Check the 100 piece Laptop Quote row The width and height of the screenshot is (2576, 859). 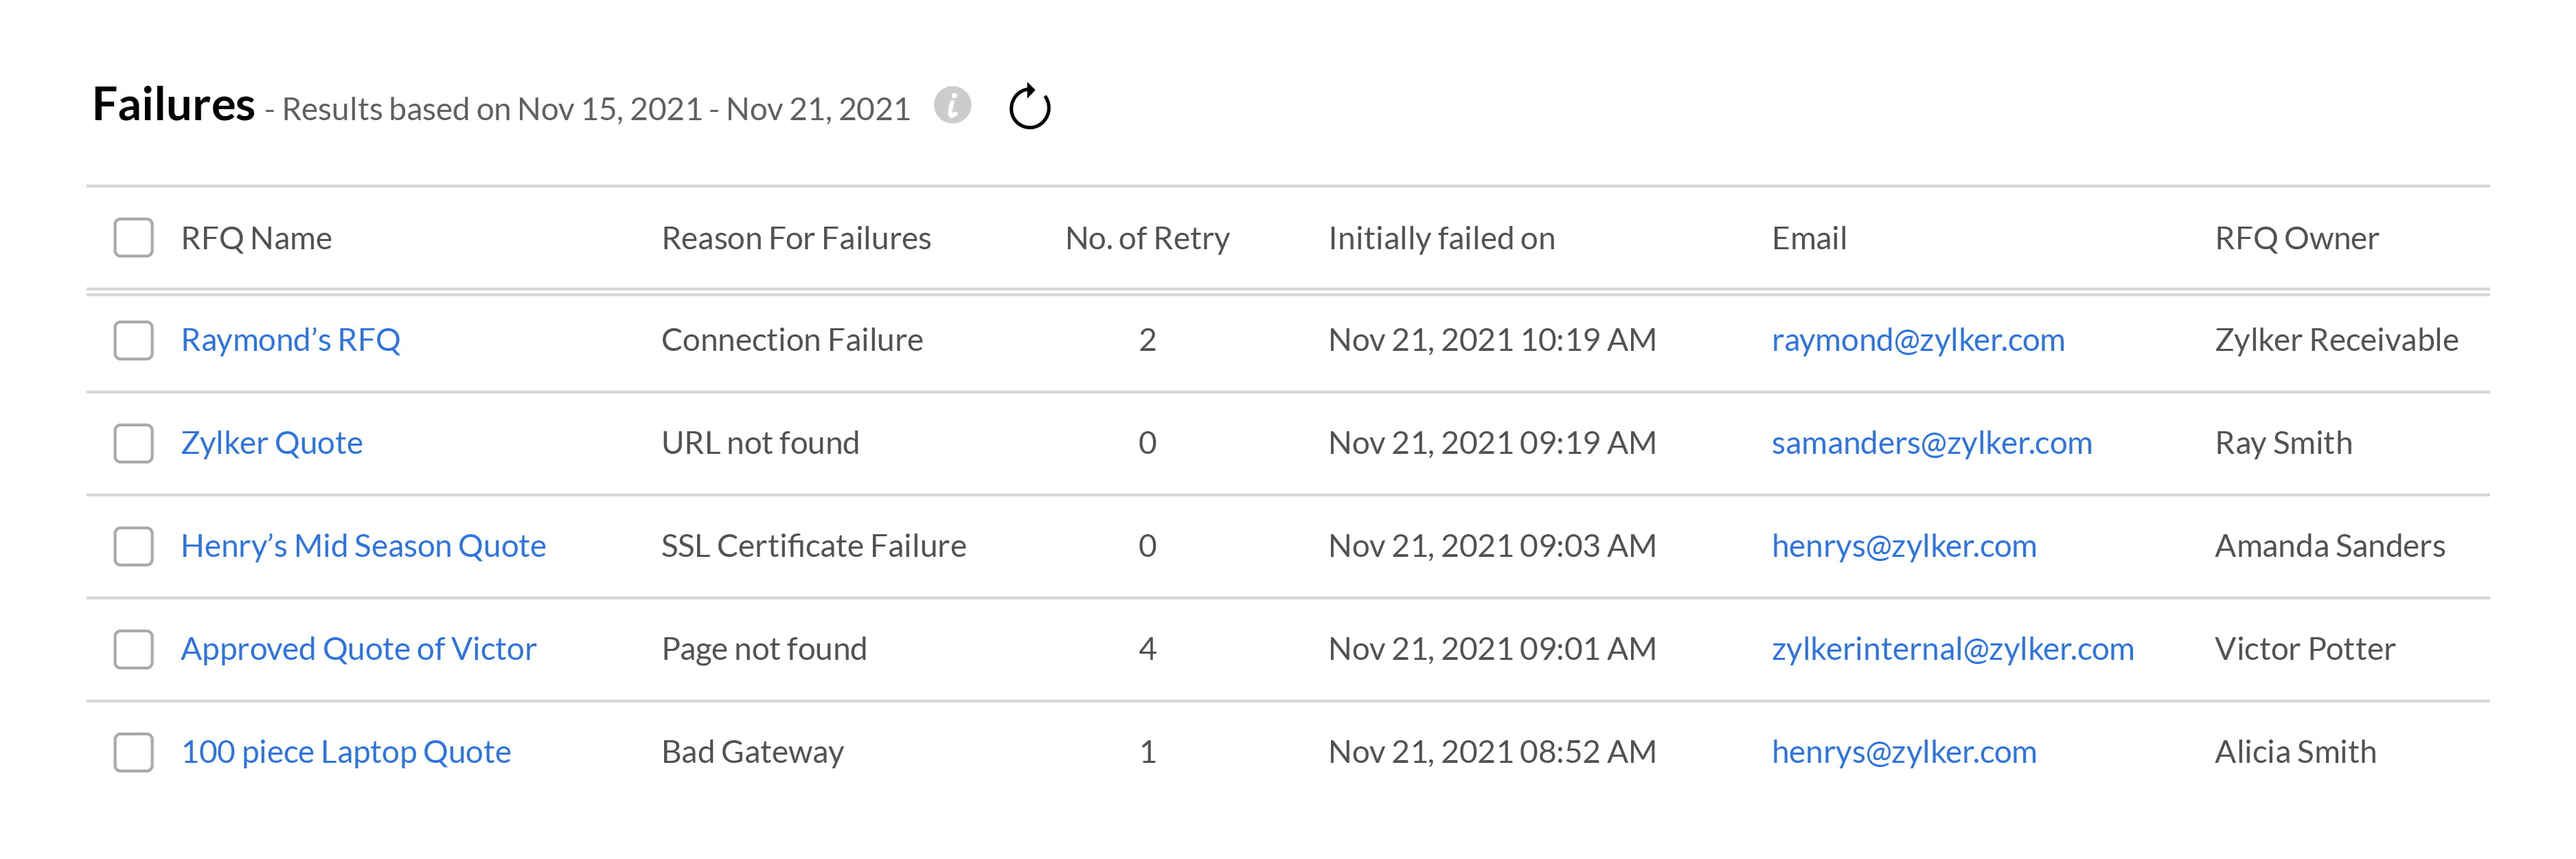[133, 752]
